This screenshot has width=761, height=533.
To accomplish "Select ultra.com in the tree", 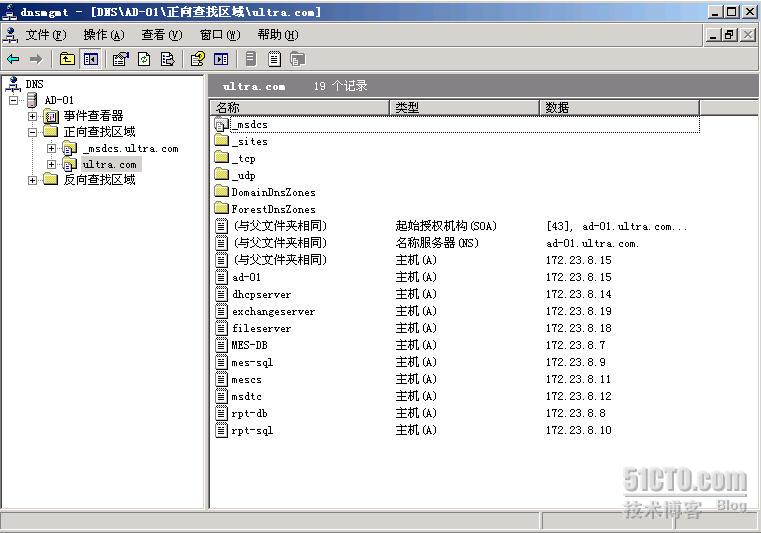I will (x=110, y=164).
